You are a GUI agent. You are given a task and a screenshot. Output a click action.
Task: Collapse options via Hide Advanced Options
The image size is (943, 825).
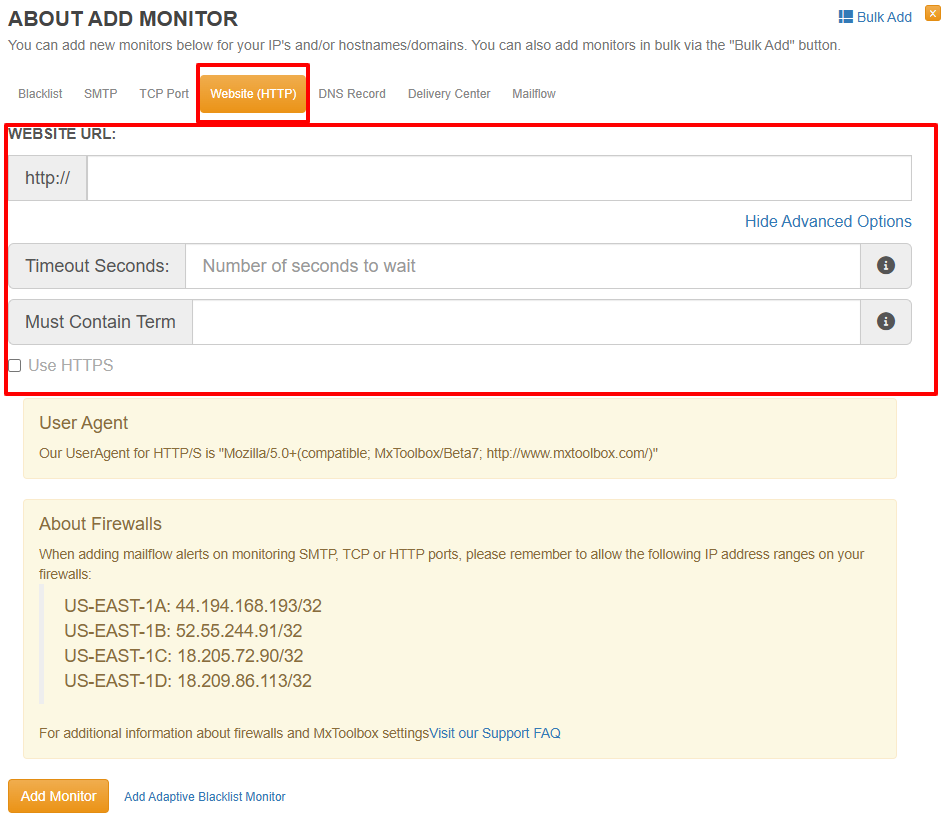click(x=827, y=221)
